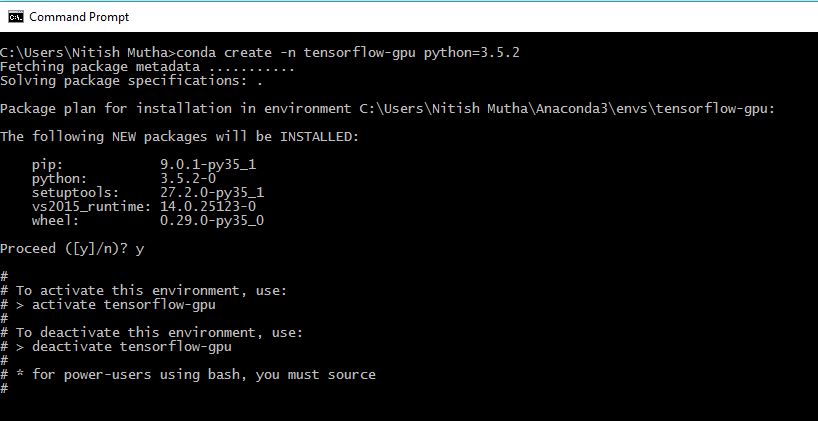Click the NEW packages will be INSTALLED line
818x421 pixels.
pos(180,137)
